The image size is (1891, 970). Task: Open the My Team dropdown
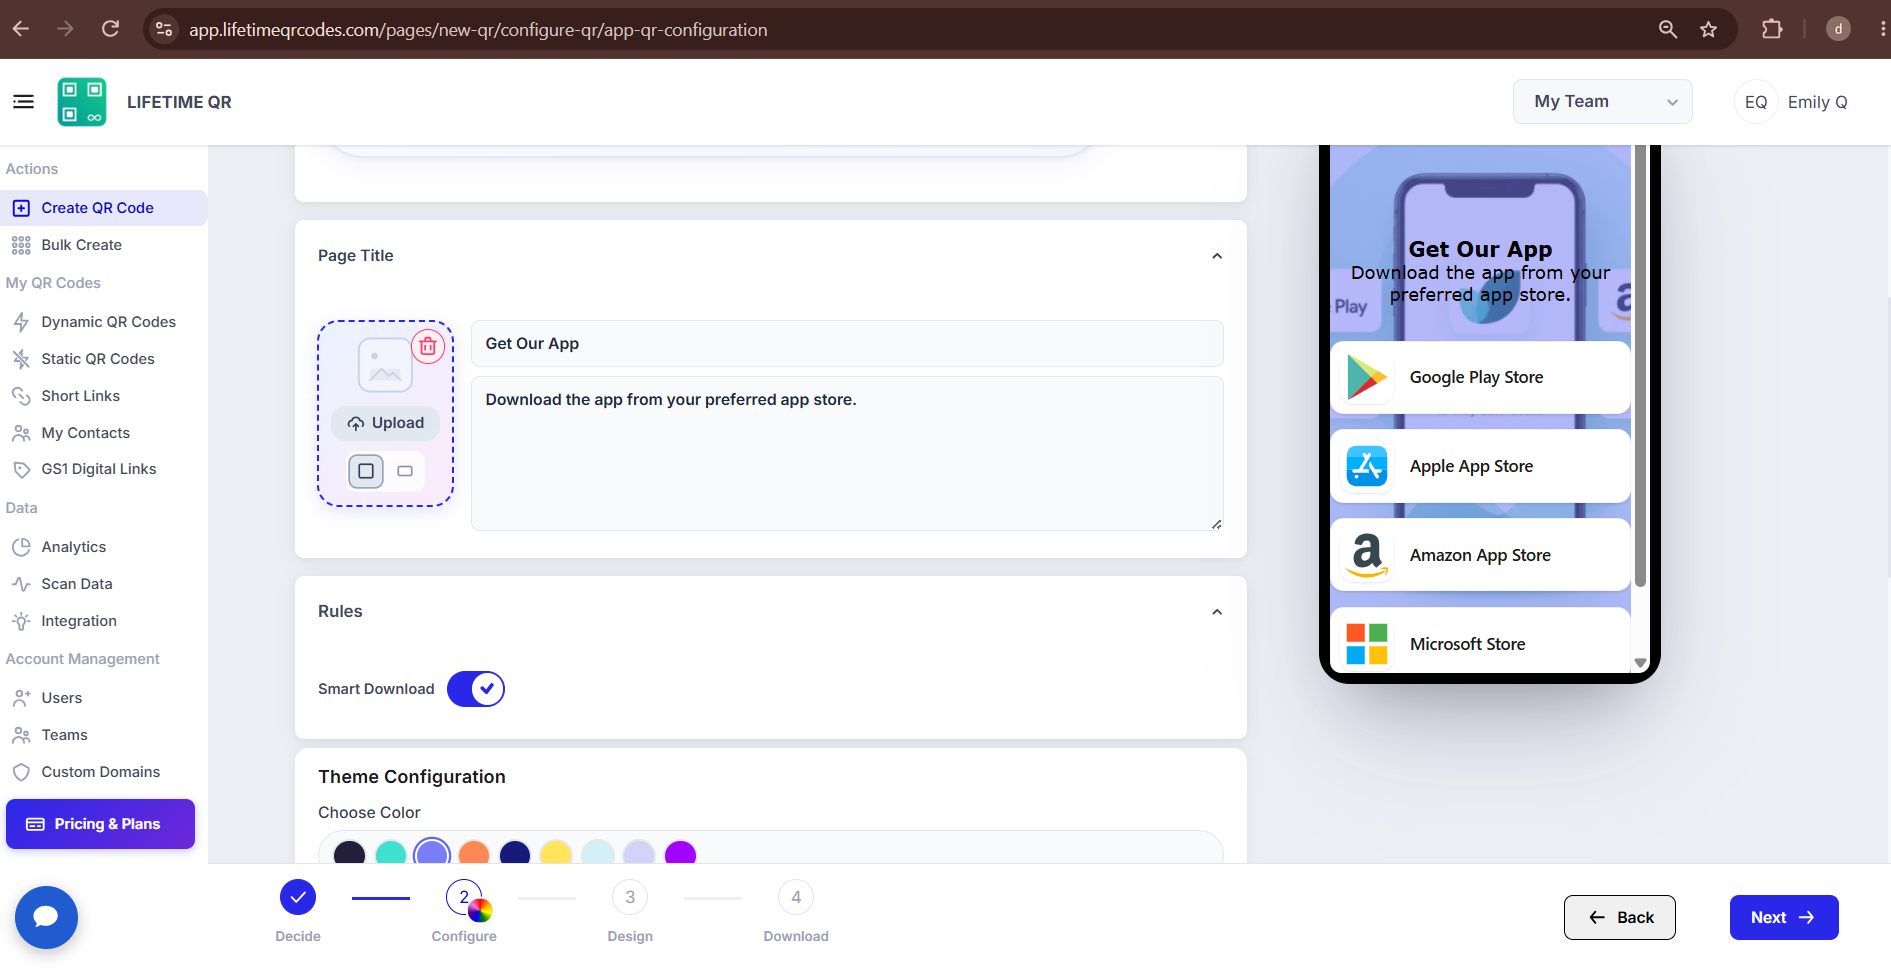[x=1602, y=102]
